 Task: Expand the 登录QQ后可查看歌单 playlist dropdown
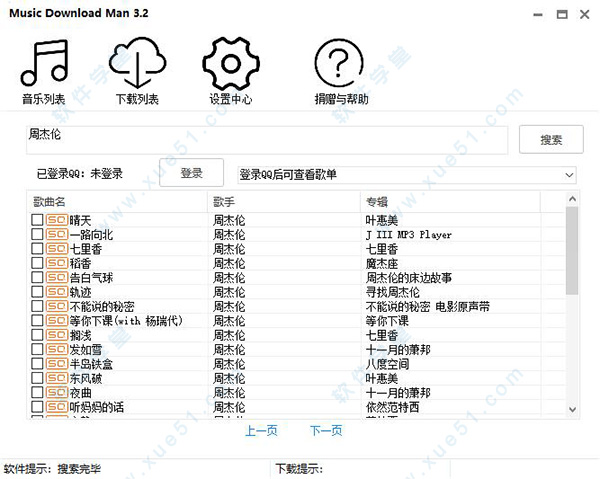[569, 175]
